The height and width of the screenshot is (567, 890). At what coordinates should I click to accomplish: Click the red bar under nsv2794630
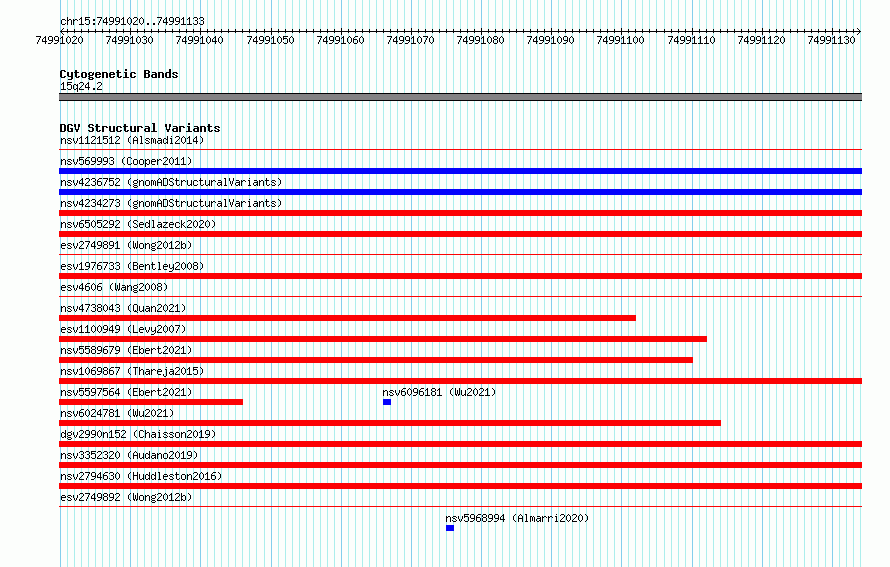click(x=460, y=486)
